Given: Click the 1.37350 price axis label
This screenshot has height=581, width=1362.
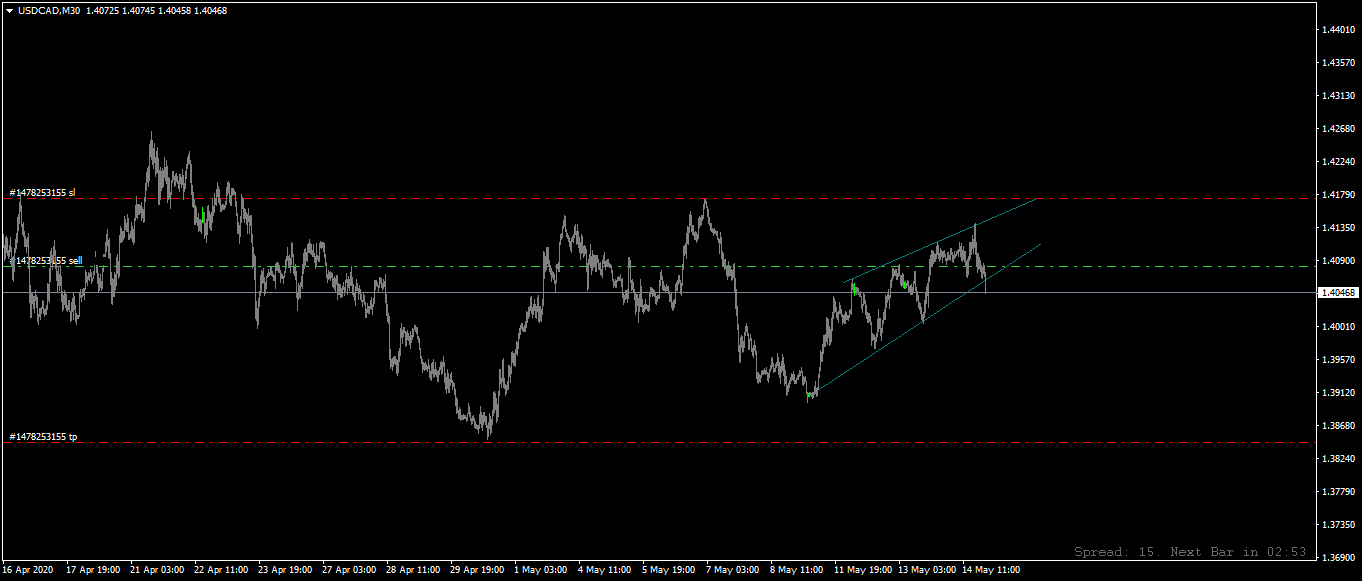Looking at the screenshot, I should pyautogui.click(x=1338, y=525).
